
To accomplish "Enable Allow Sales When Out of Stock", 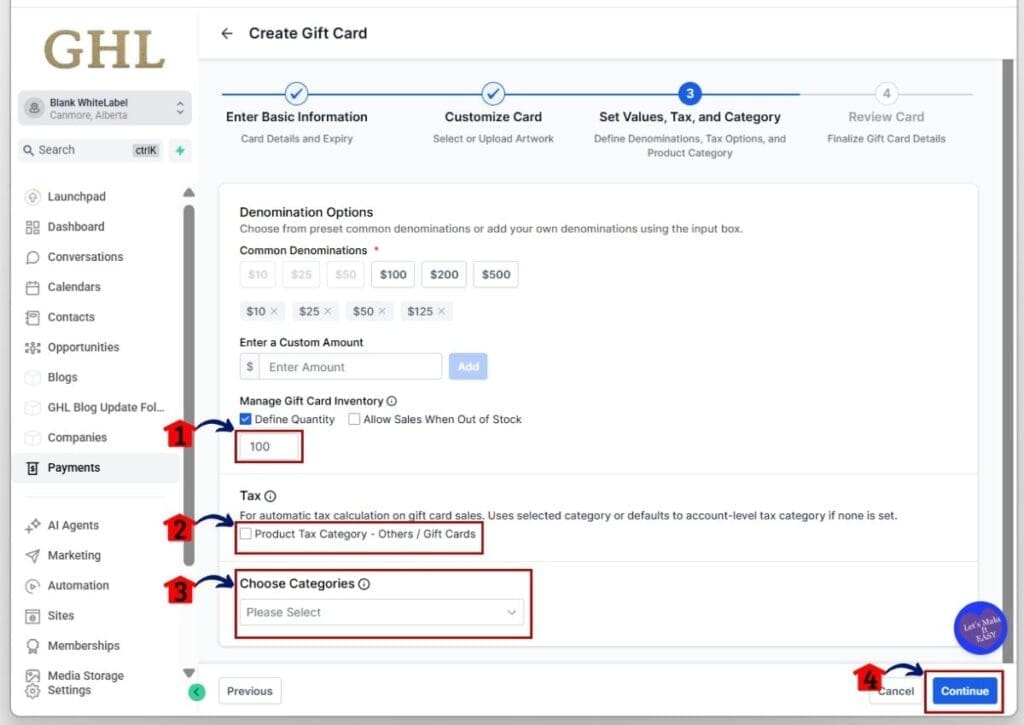I will coord(354,419).
